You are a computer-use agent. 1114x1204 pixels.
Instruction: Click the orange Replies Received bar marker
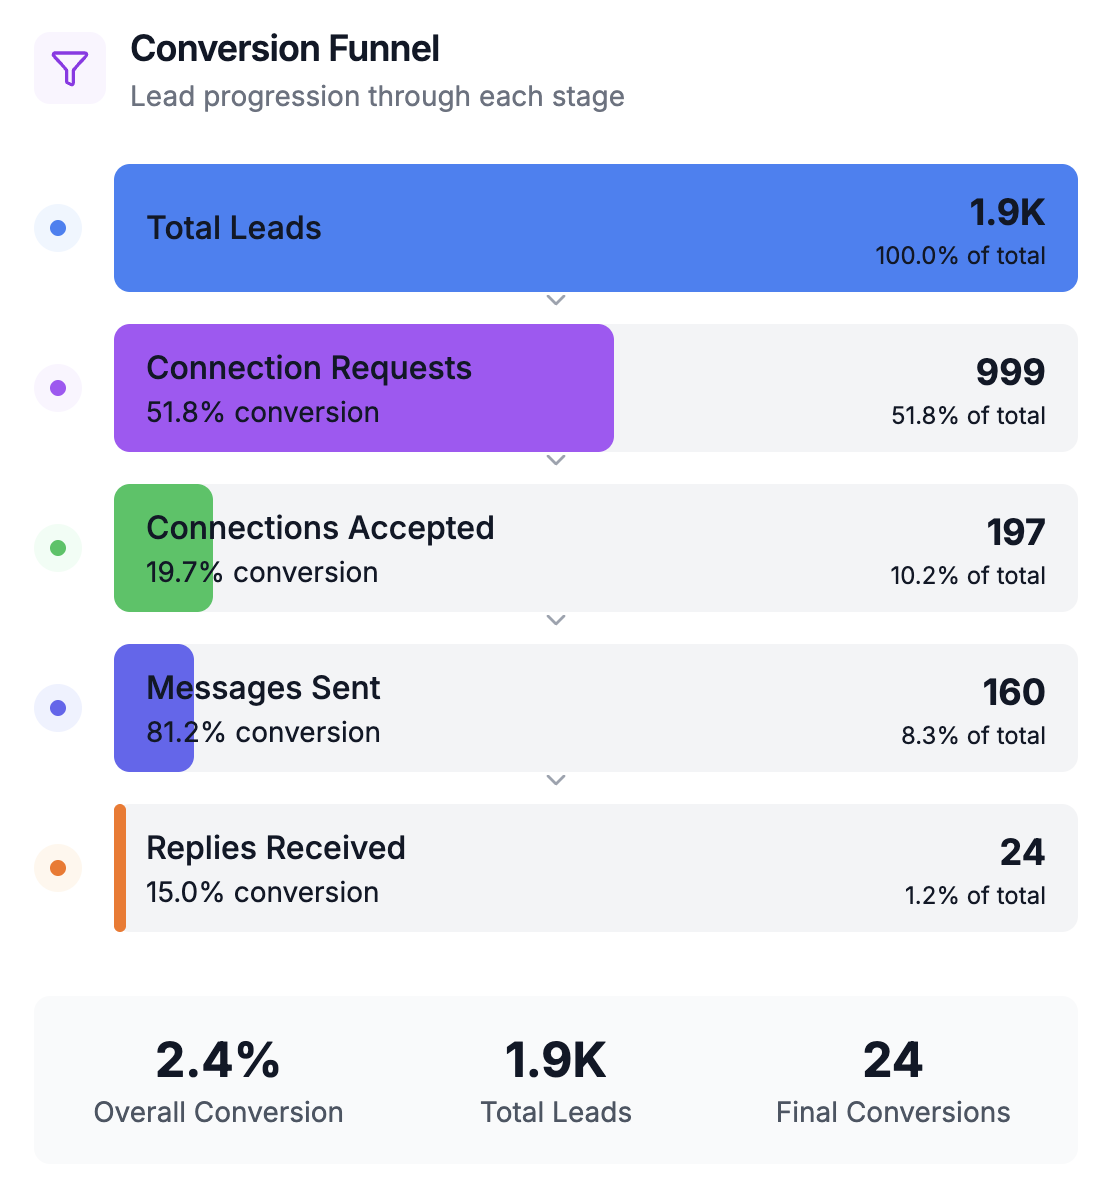pos(120,868)
